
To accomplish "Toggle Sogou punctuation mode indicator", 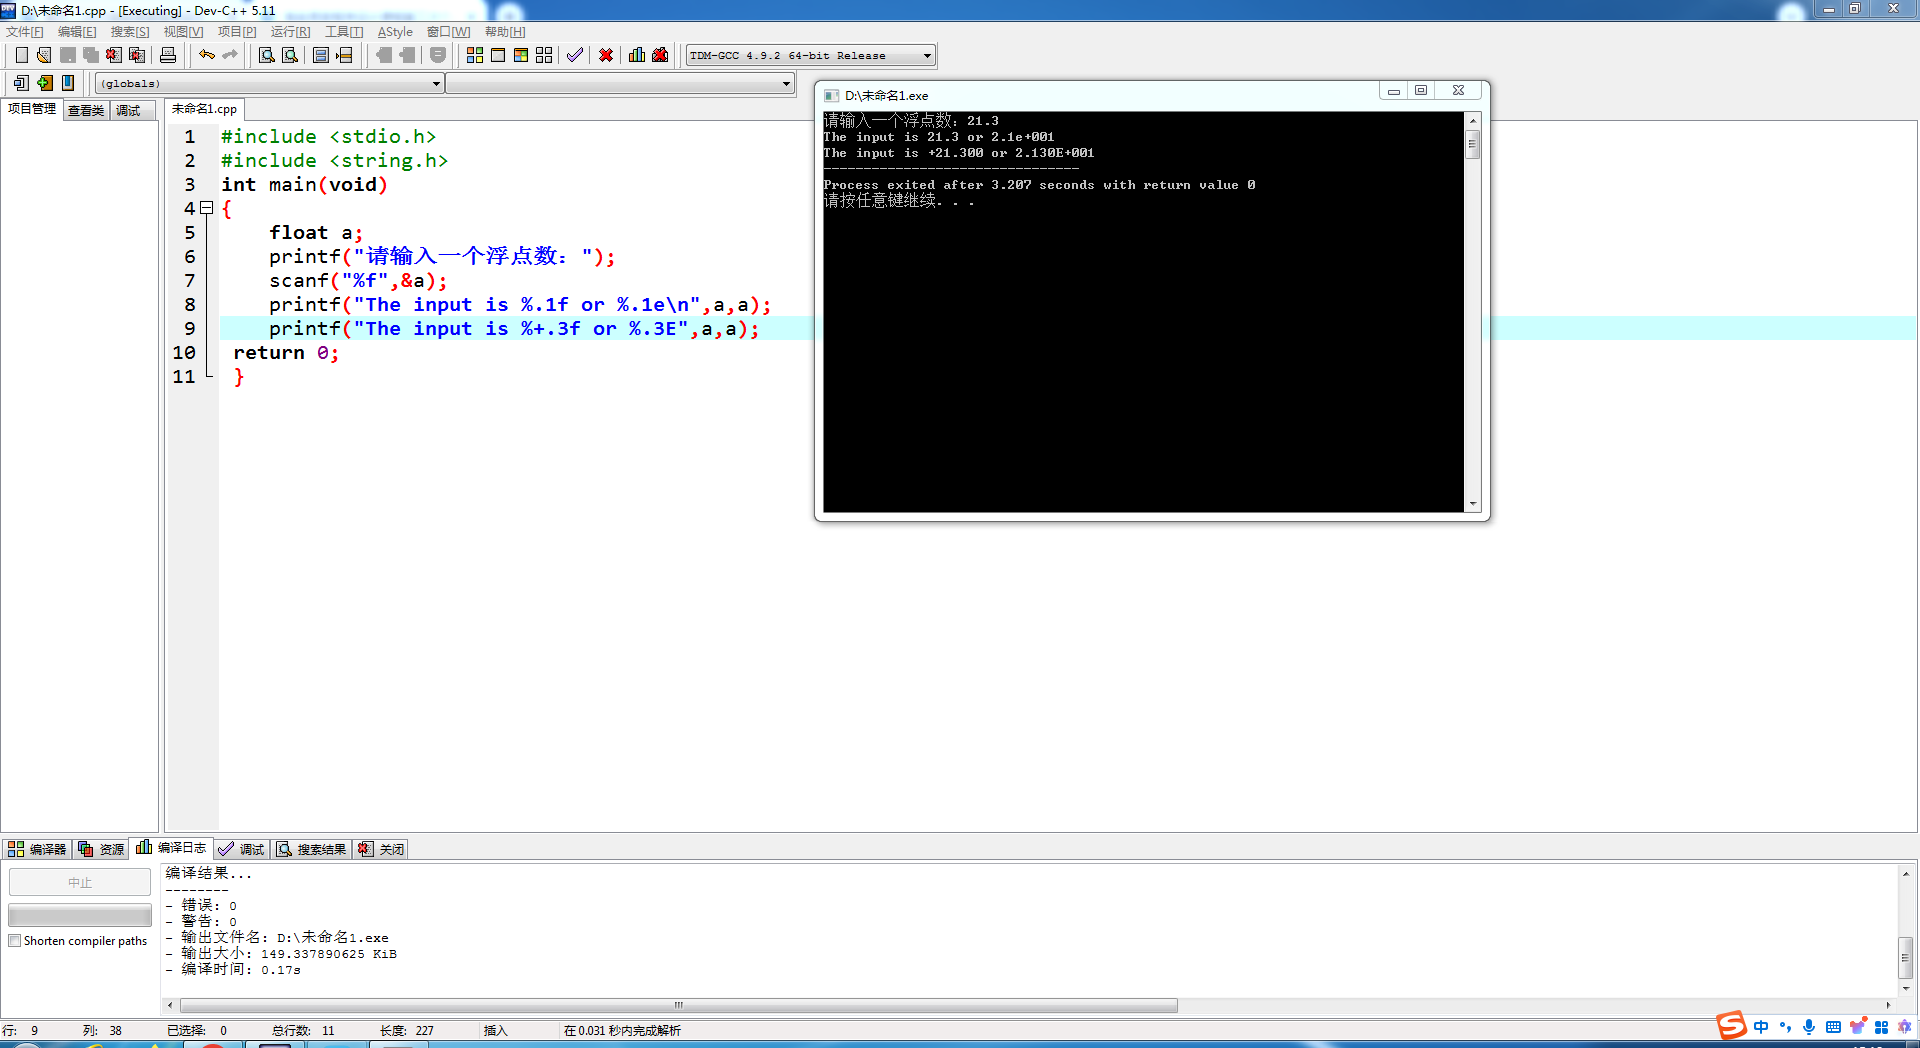I will click(1786, 1027).
